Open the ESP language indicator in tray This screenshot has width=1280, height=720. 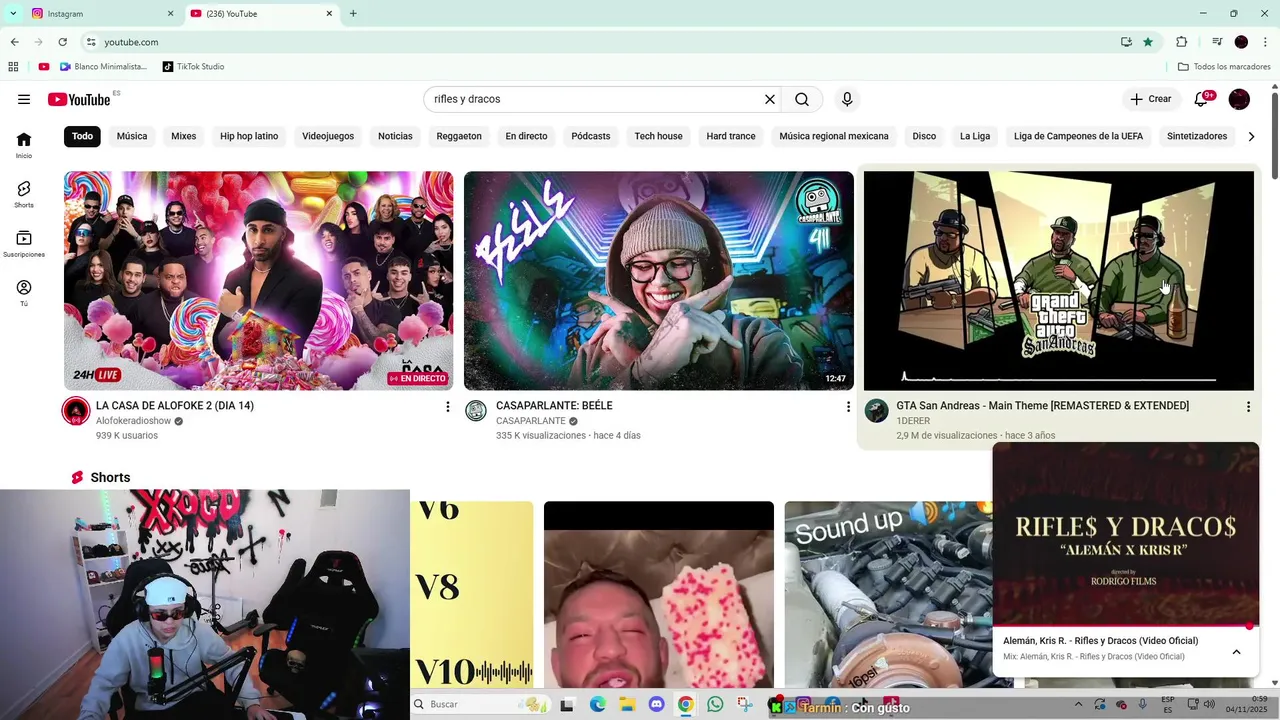1167,704
